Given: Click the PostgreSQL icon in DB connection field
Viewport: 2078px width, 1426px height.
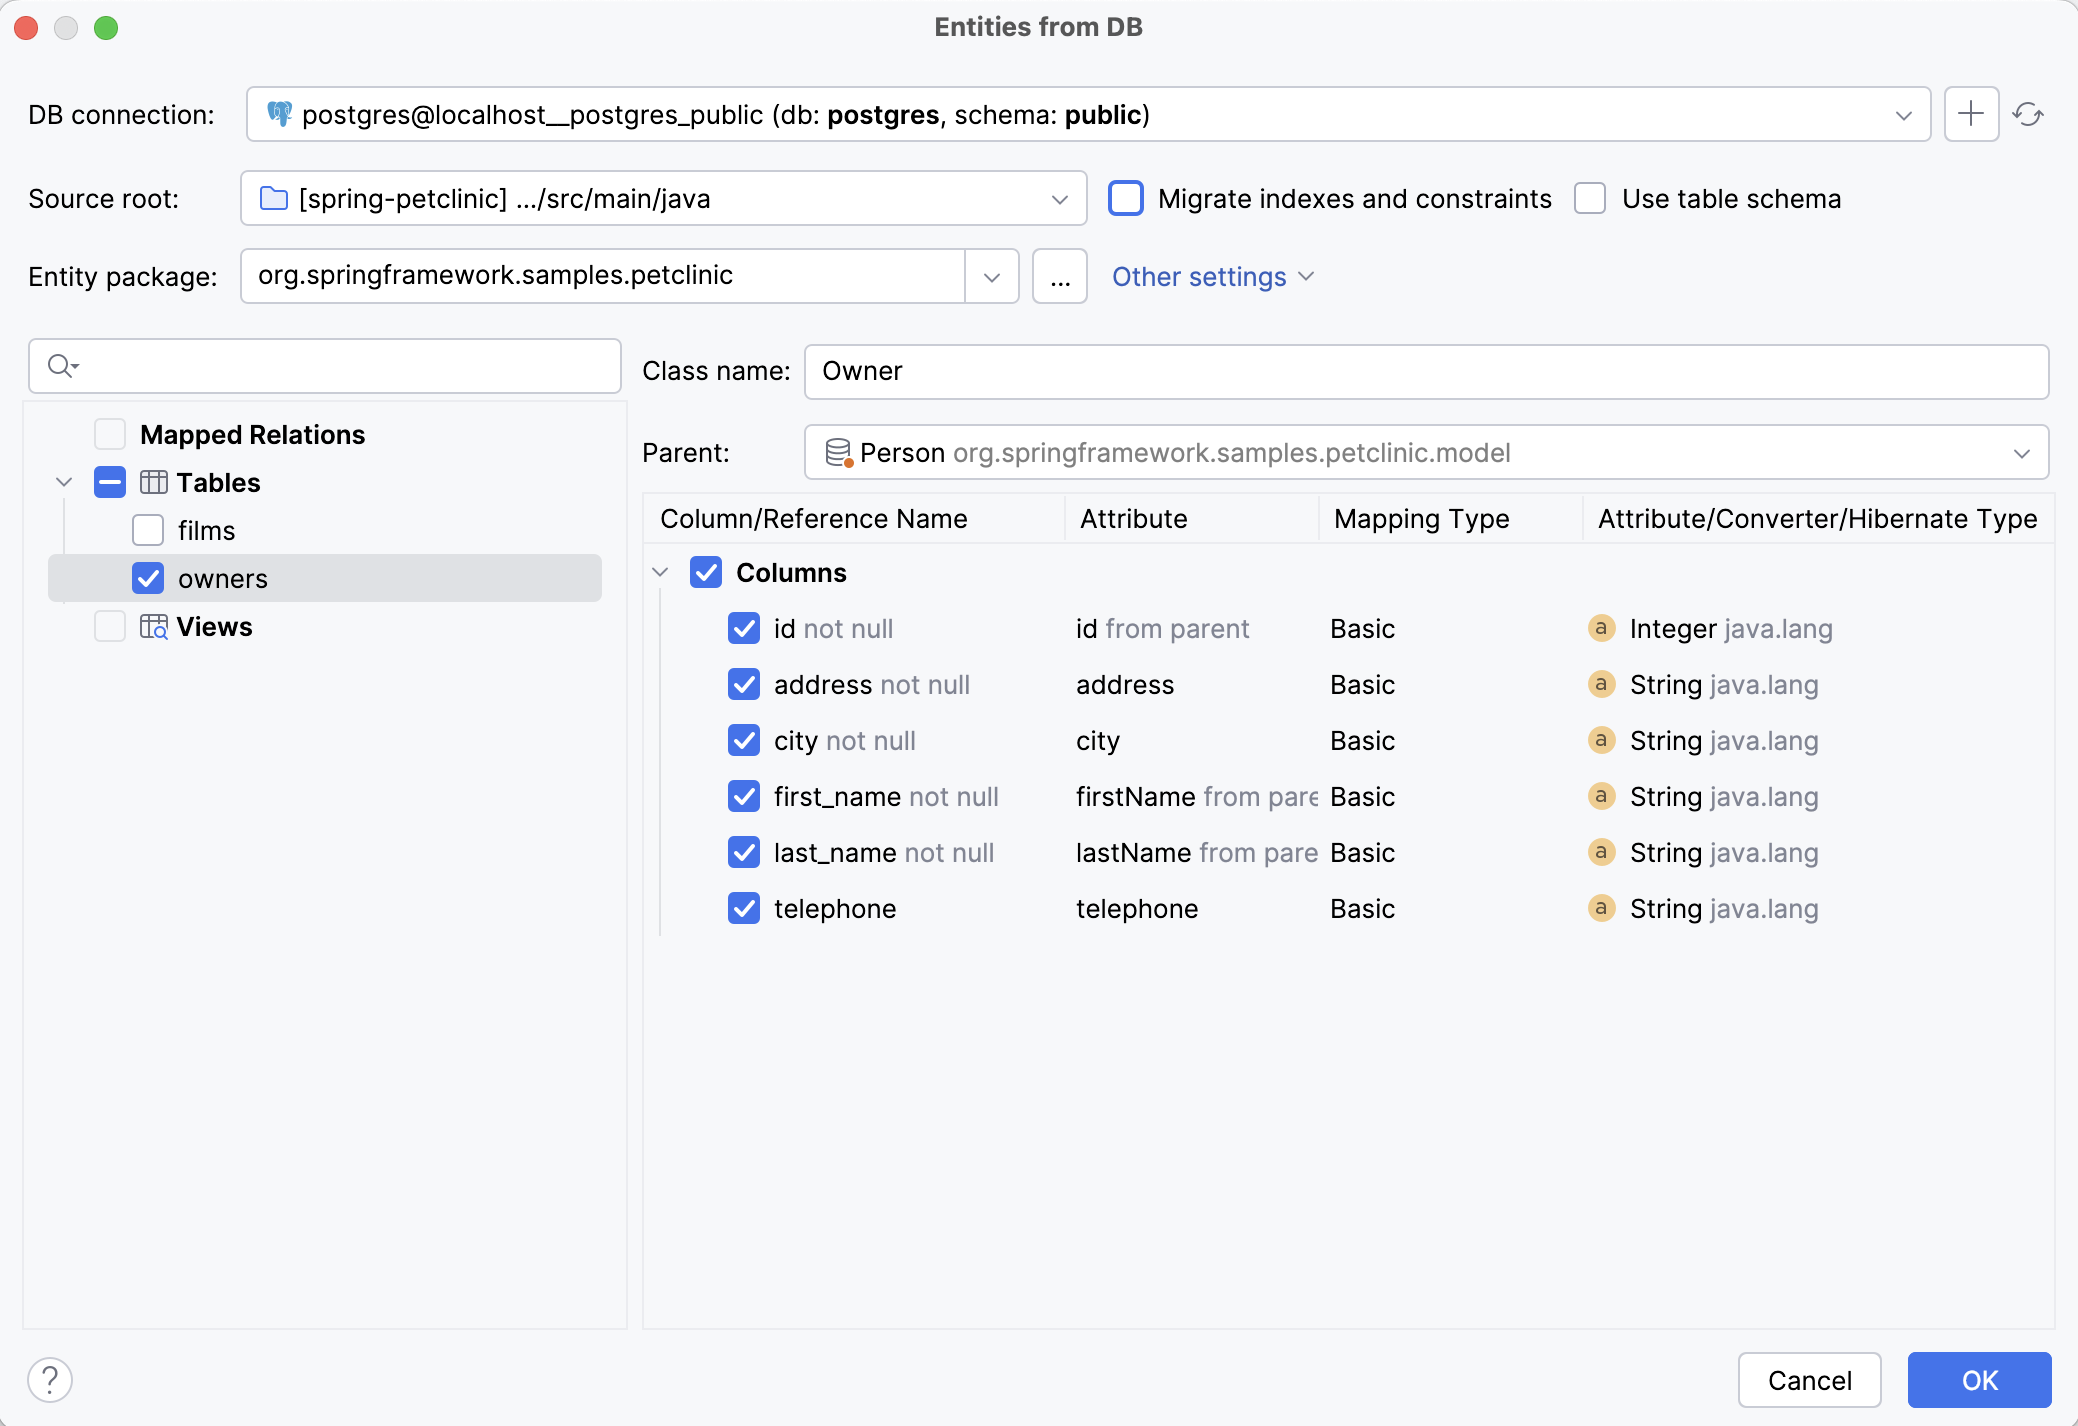Looking at the screenshot, I should tap(280, 114).
